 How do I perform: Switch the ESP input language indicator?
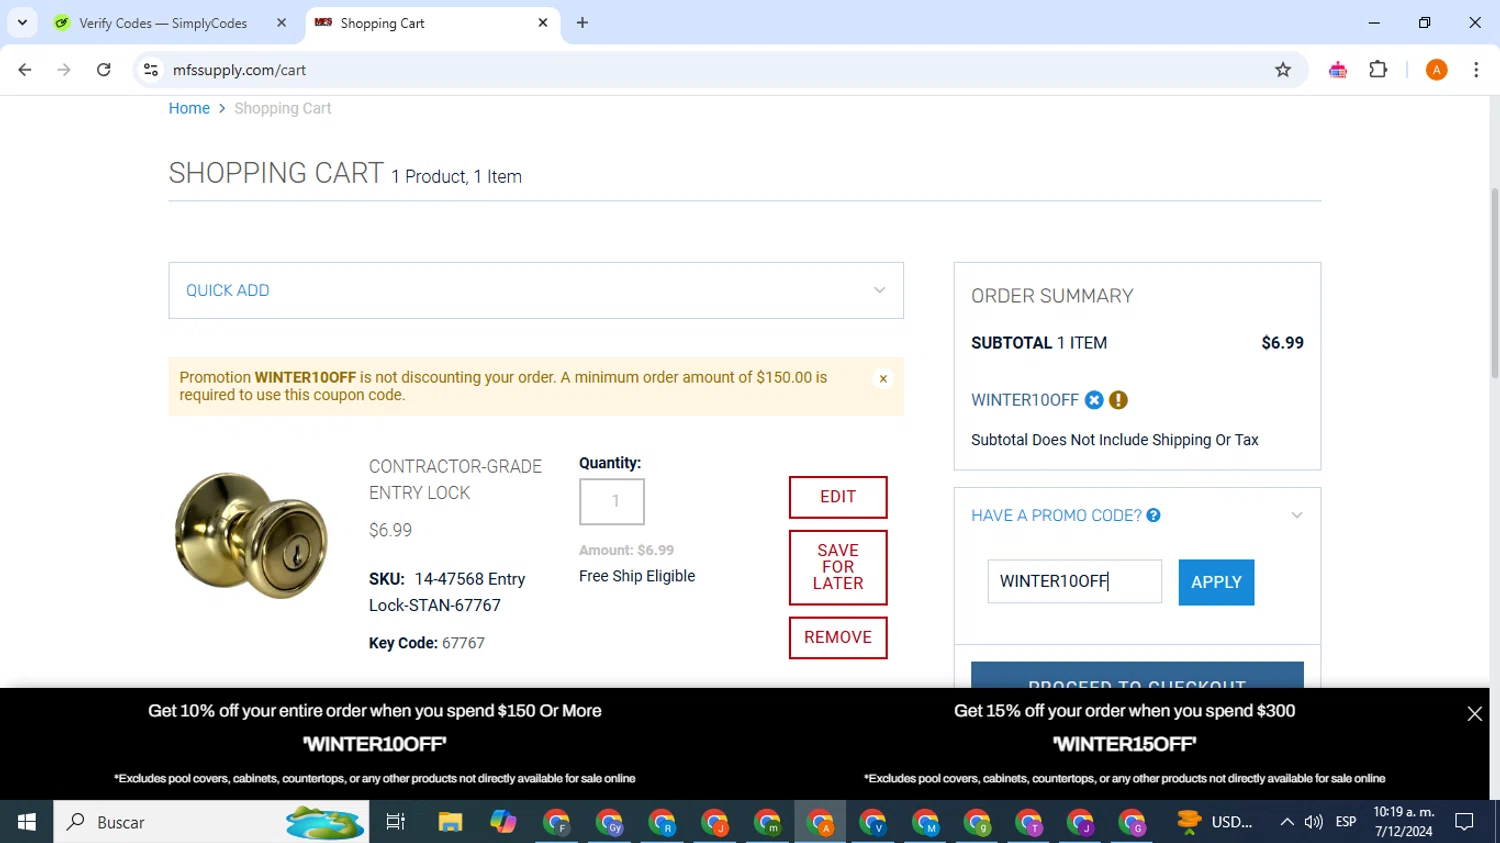point(1346,822)
